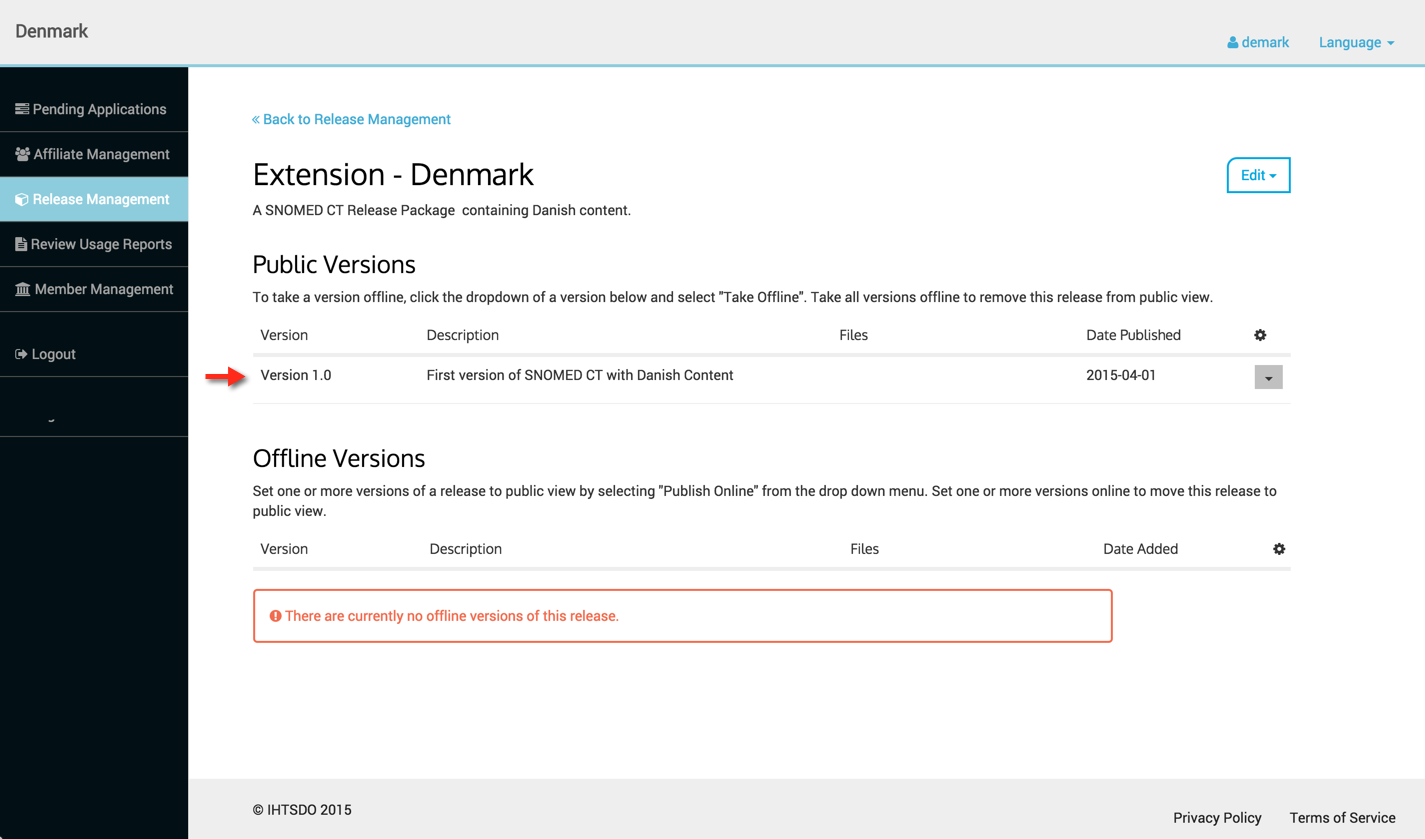Viewport: 1425px width, 839px height.
Task: Click gear icon in Public Versions header
Action: (x=1260, y=335)
